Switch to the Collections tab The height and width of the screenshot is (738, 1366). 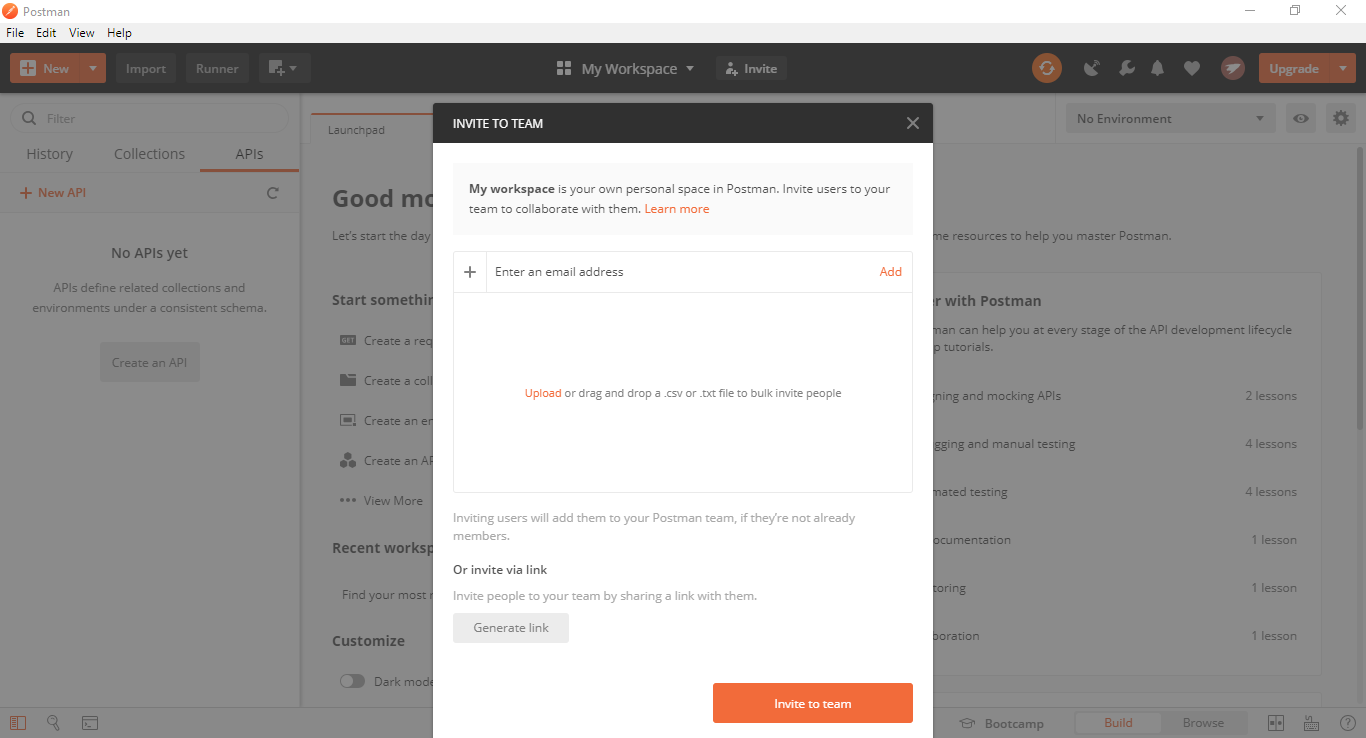pos(149,154)
